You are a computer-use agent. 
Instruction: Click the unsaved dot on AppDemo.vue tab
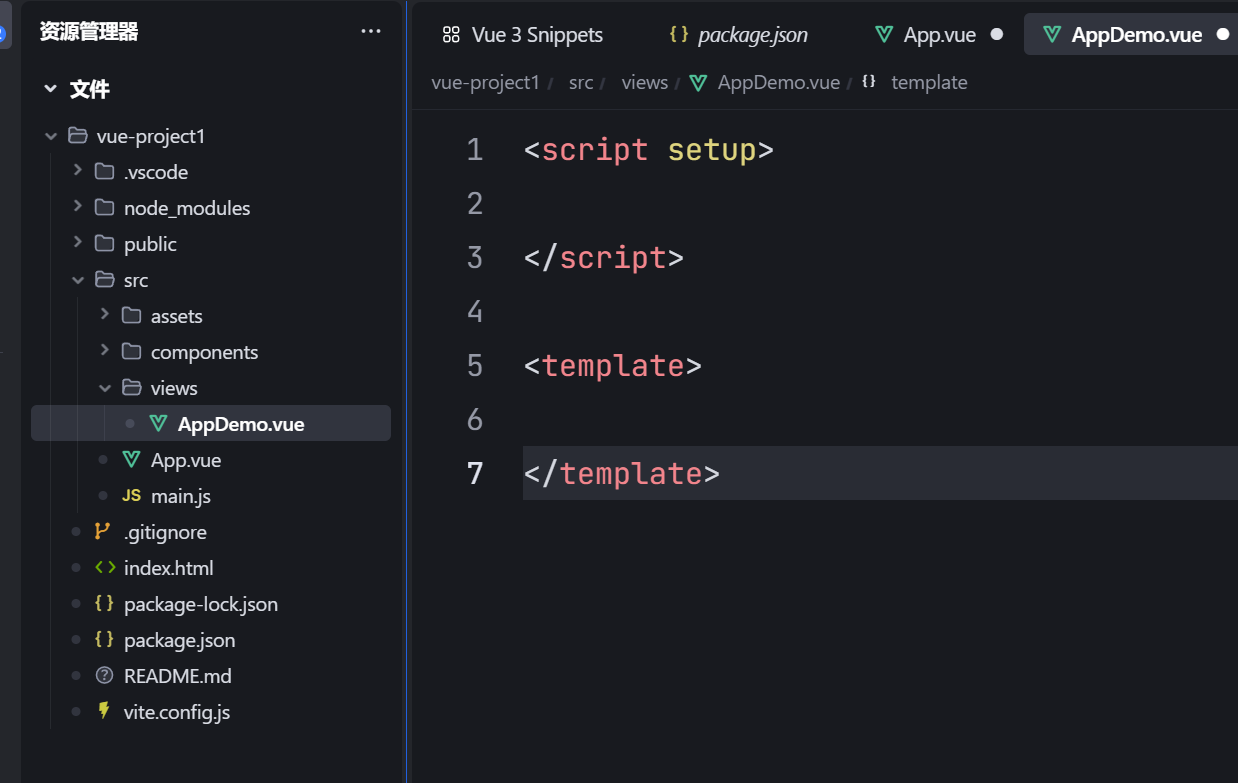tap(1222, 34)
